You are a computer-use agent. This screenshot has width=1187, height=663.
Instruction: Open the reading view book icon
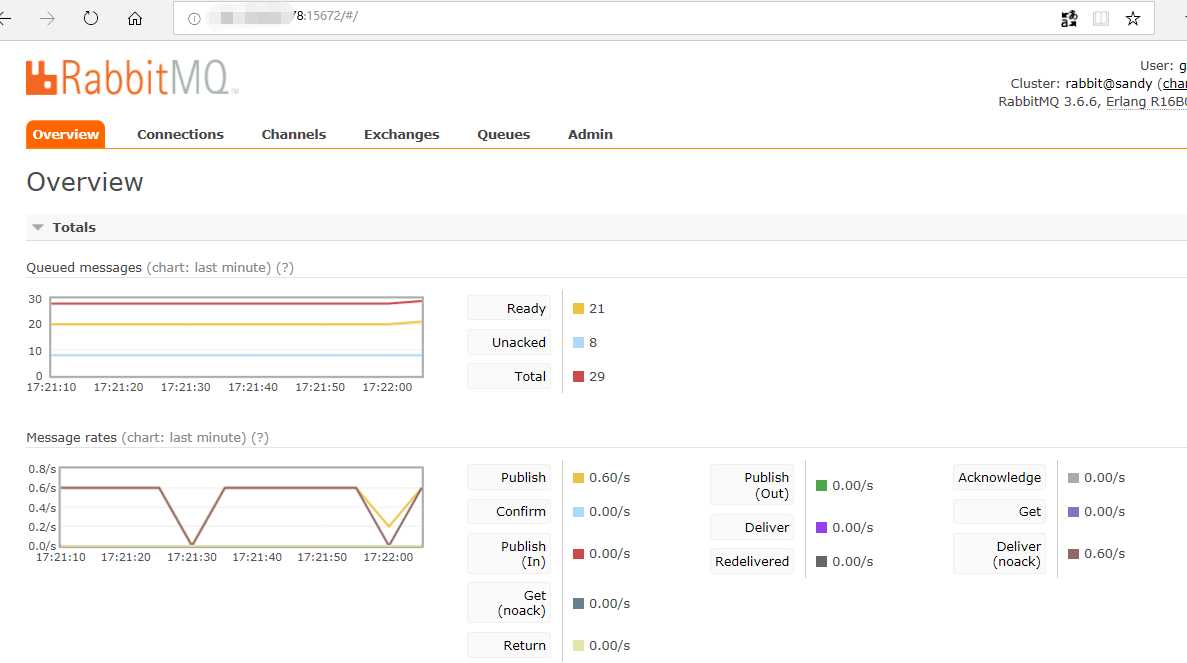(x=1101, y=19)
